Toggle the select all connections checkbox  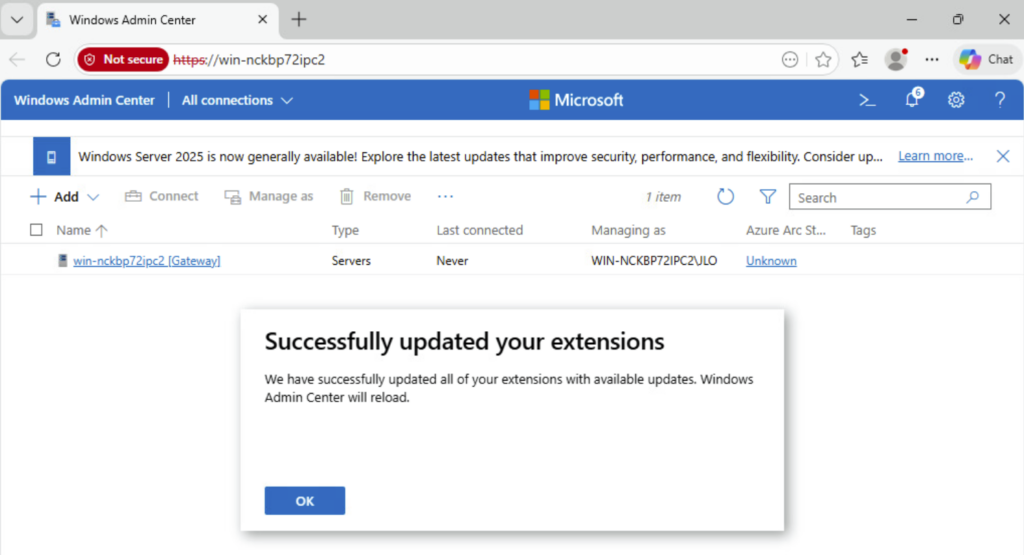(37, 230)
